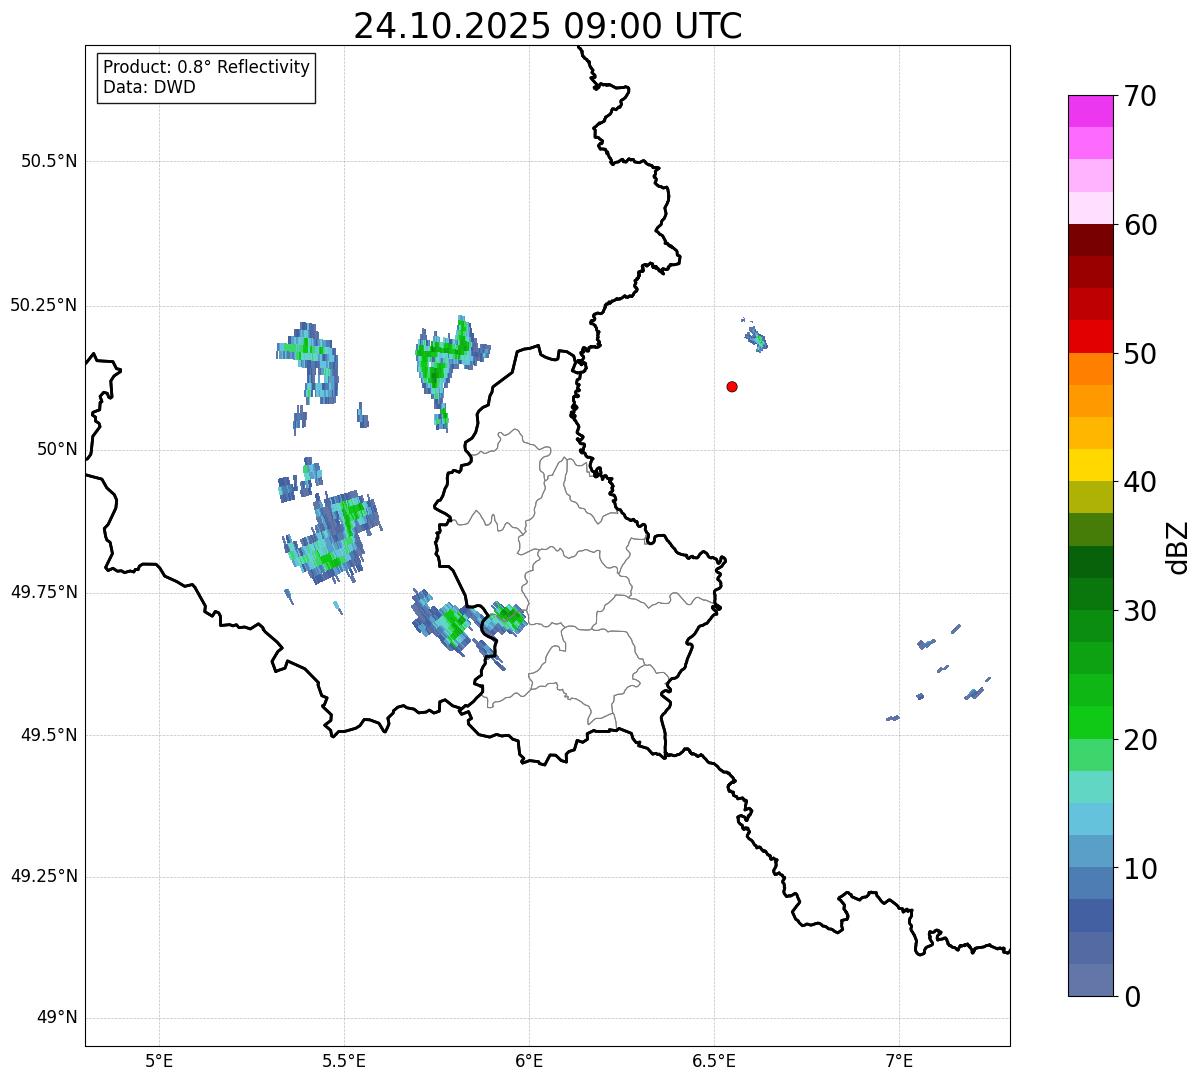Click the small radar echo northeast of the red marker

point(755,336)
